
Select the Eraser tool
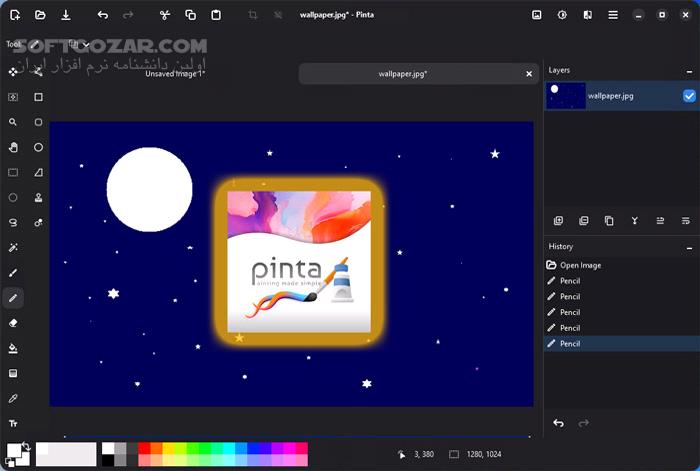[x=13, y=323]
